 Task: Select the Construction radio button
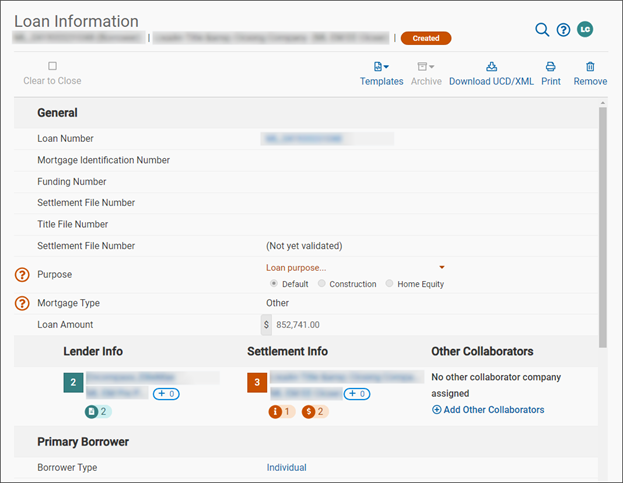[x=321, y=284]
